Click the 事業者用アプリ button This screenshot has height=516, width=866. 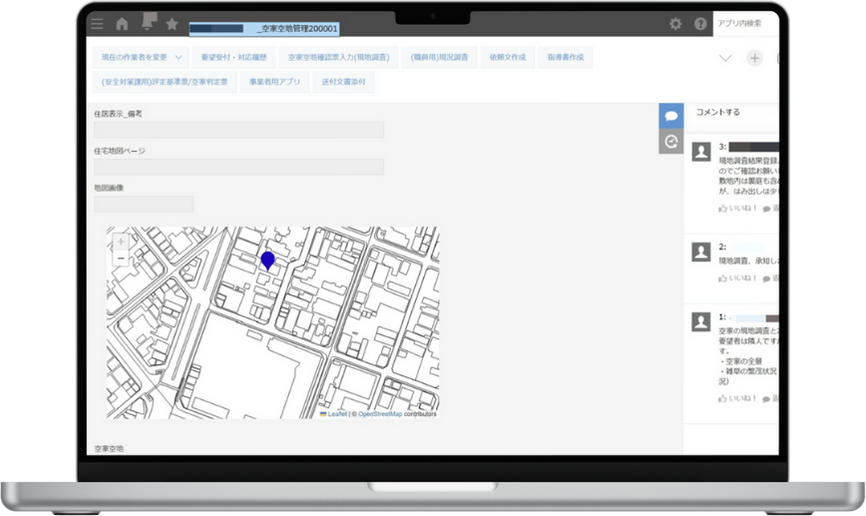pyautogui.click(x=274, y=82)
